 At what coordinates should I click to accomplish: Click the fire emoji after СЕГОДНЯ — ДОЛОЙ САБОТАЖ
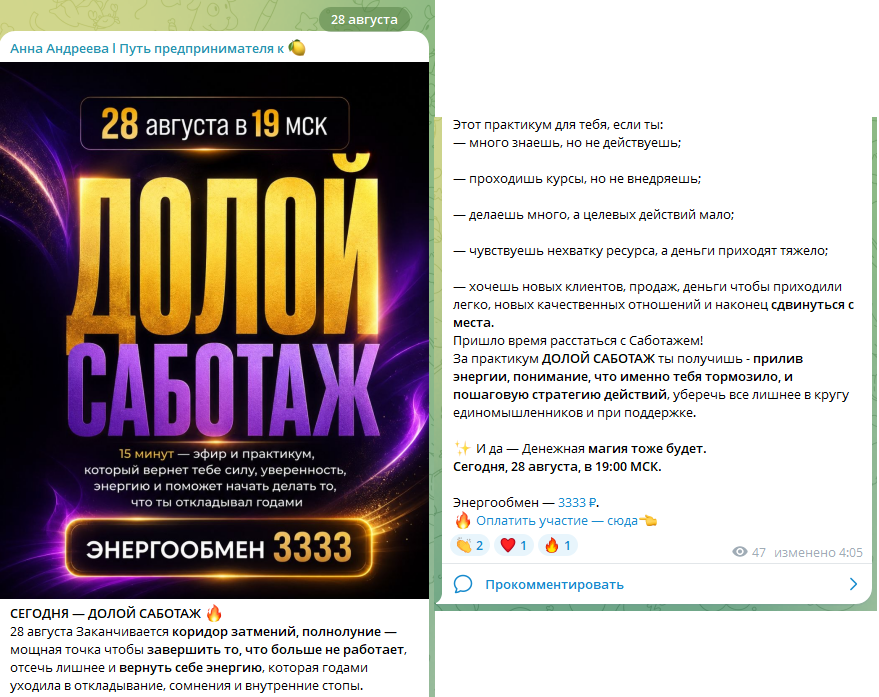pos(214,613)
